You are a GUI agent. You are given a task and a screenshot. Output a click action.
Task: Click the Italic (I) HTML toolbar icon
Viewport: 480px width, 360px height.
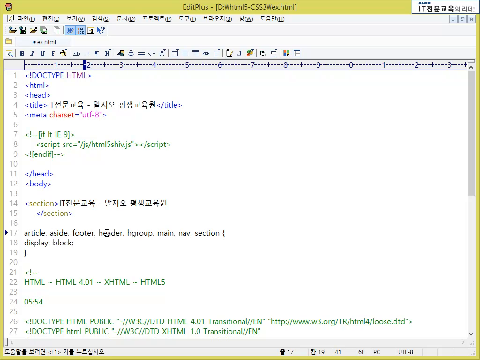[32, 53]
